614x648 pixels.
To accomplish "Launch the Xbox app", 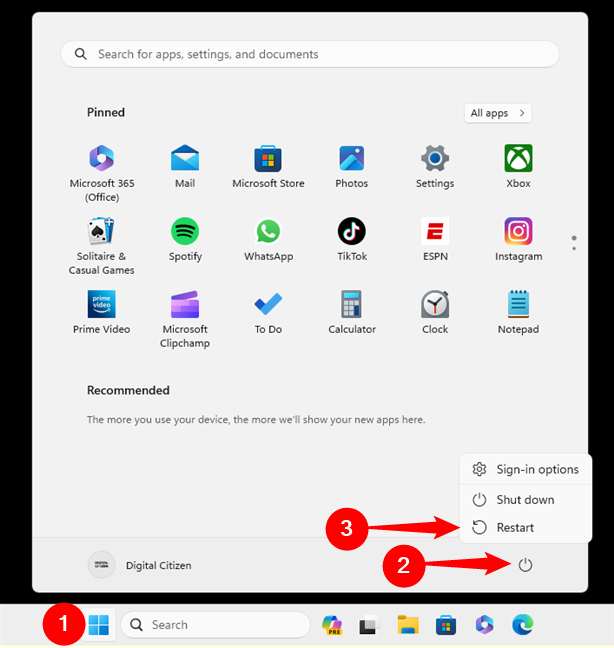I will 518,166.
